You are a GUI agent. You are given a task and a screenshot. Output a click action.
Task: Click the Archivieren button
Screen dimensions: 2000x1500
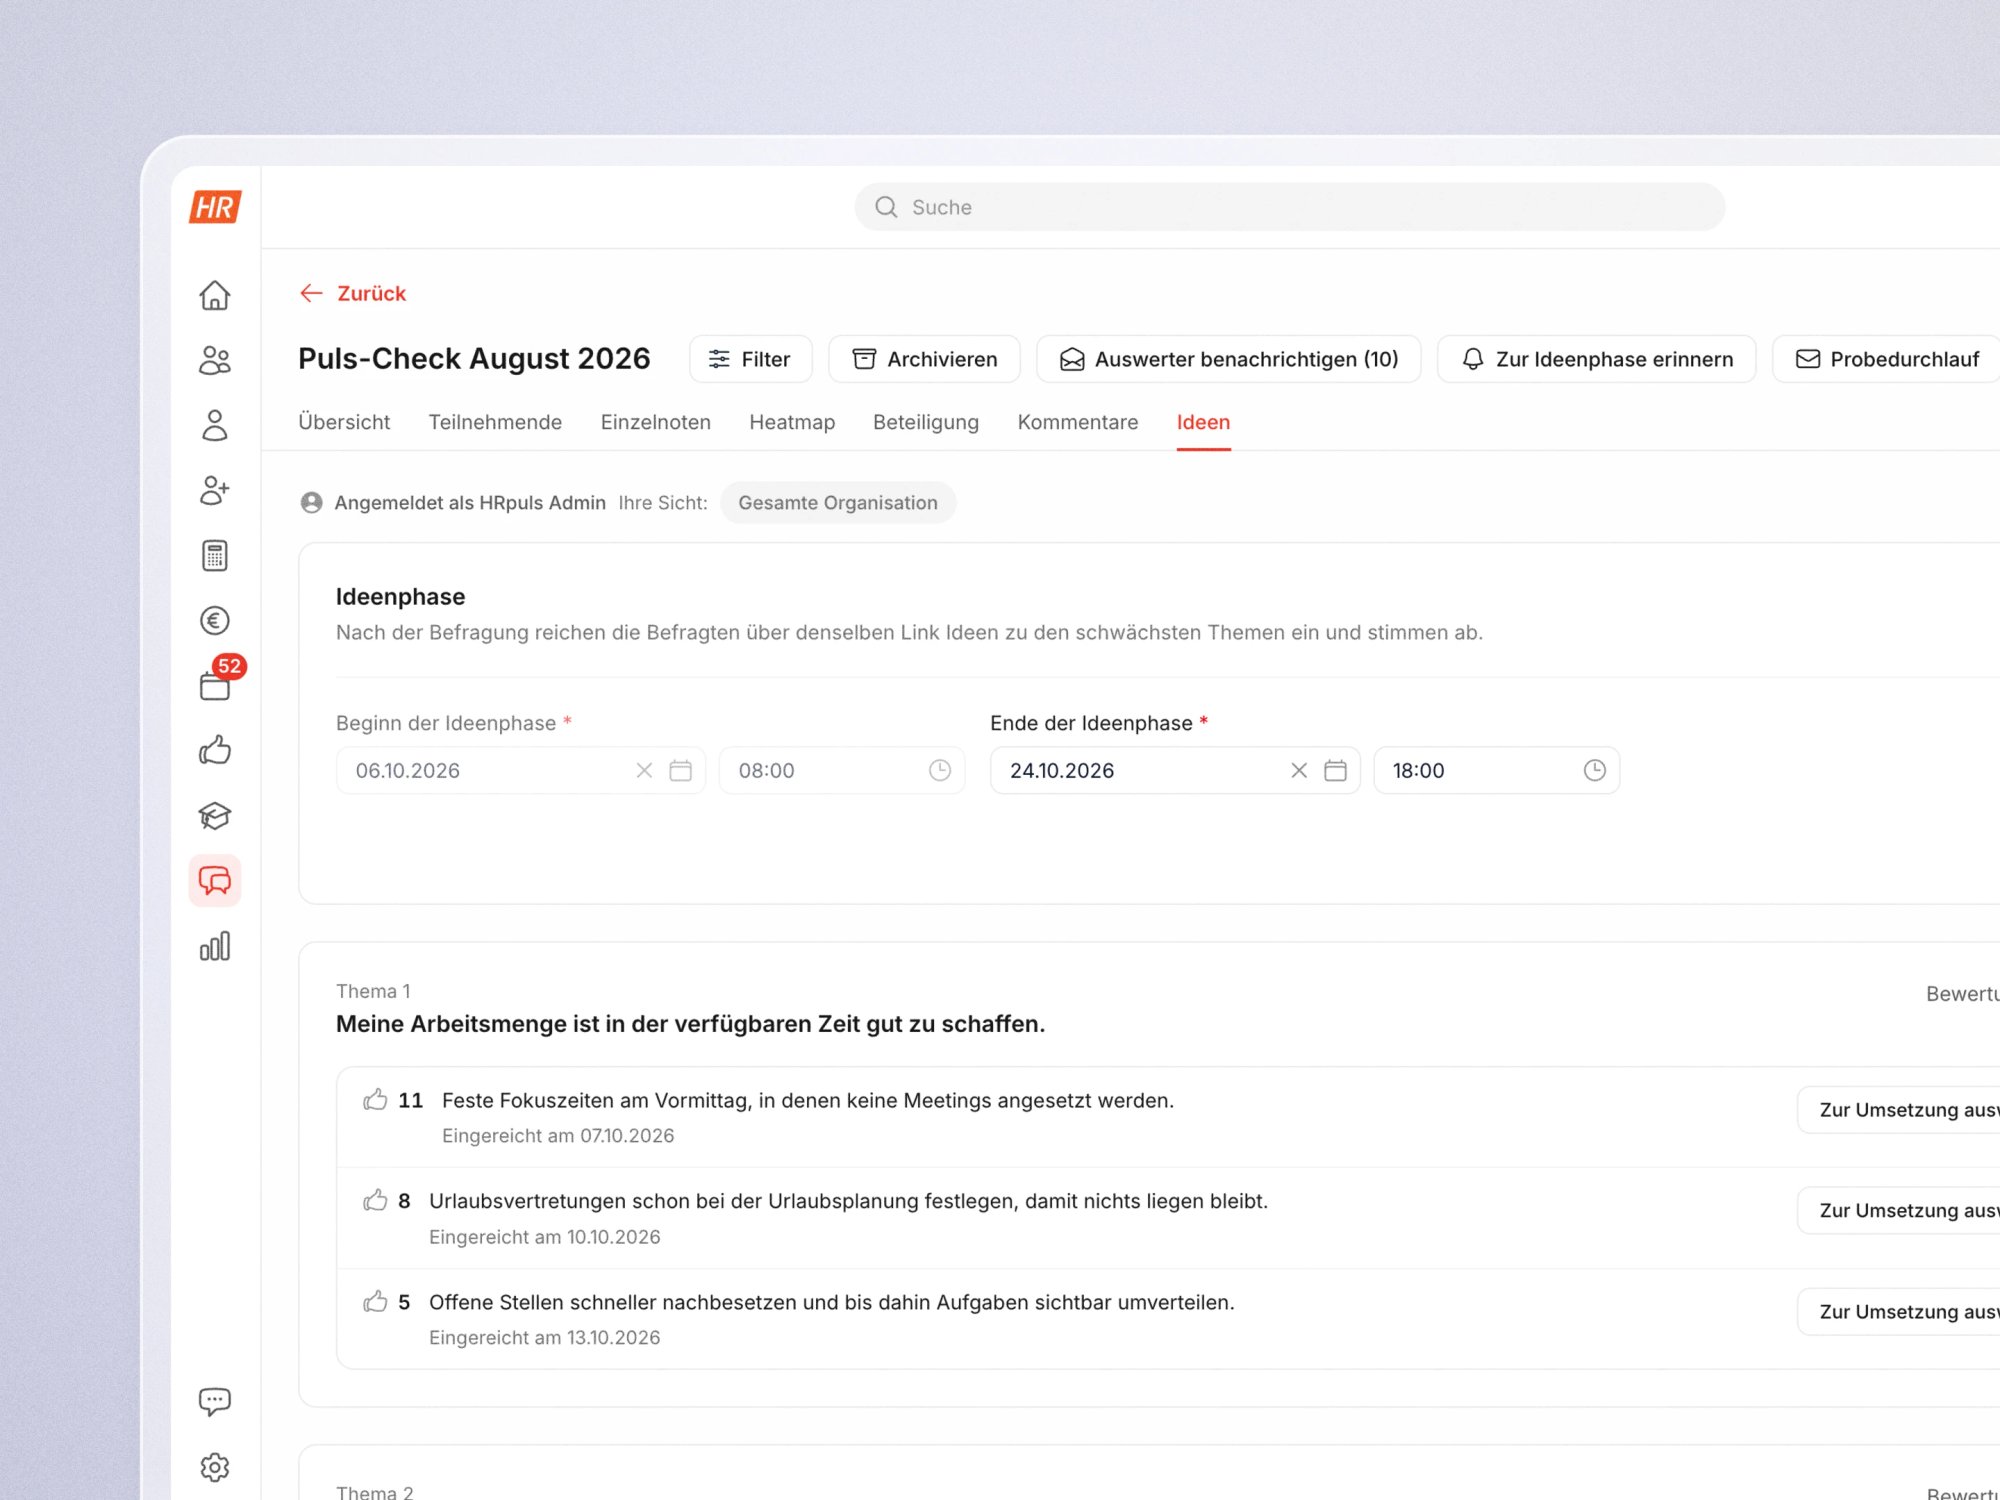pos(924,359)
